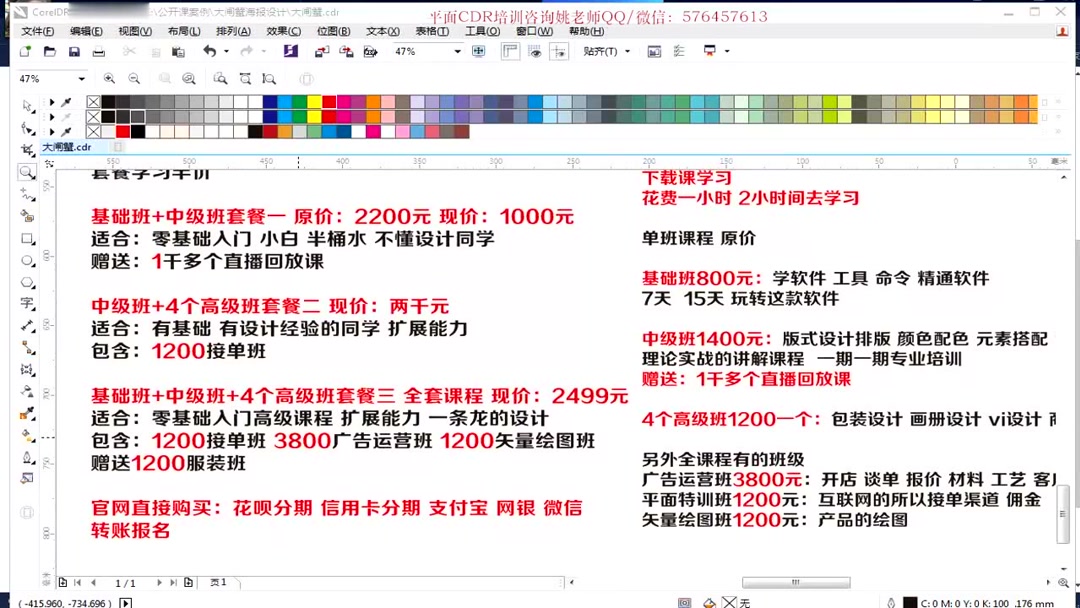Click the next page navigation arrow
This screenshot has height=608, width=1080.
[x=159, y=581]
